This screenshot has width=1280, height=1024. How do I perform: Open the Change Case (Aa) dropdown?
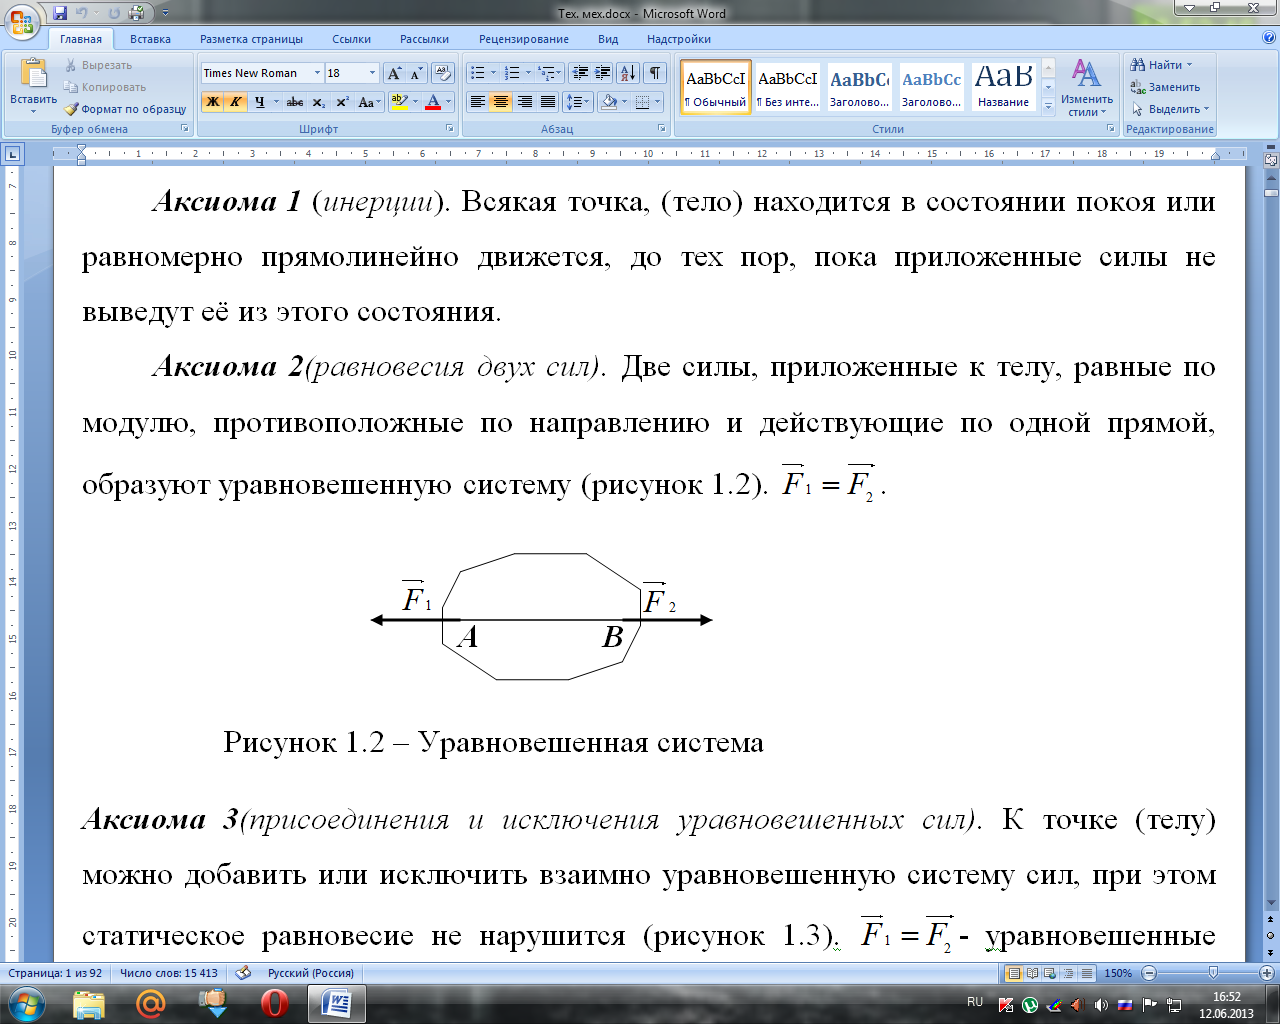(x=369, y=102)
